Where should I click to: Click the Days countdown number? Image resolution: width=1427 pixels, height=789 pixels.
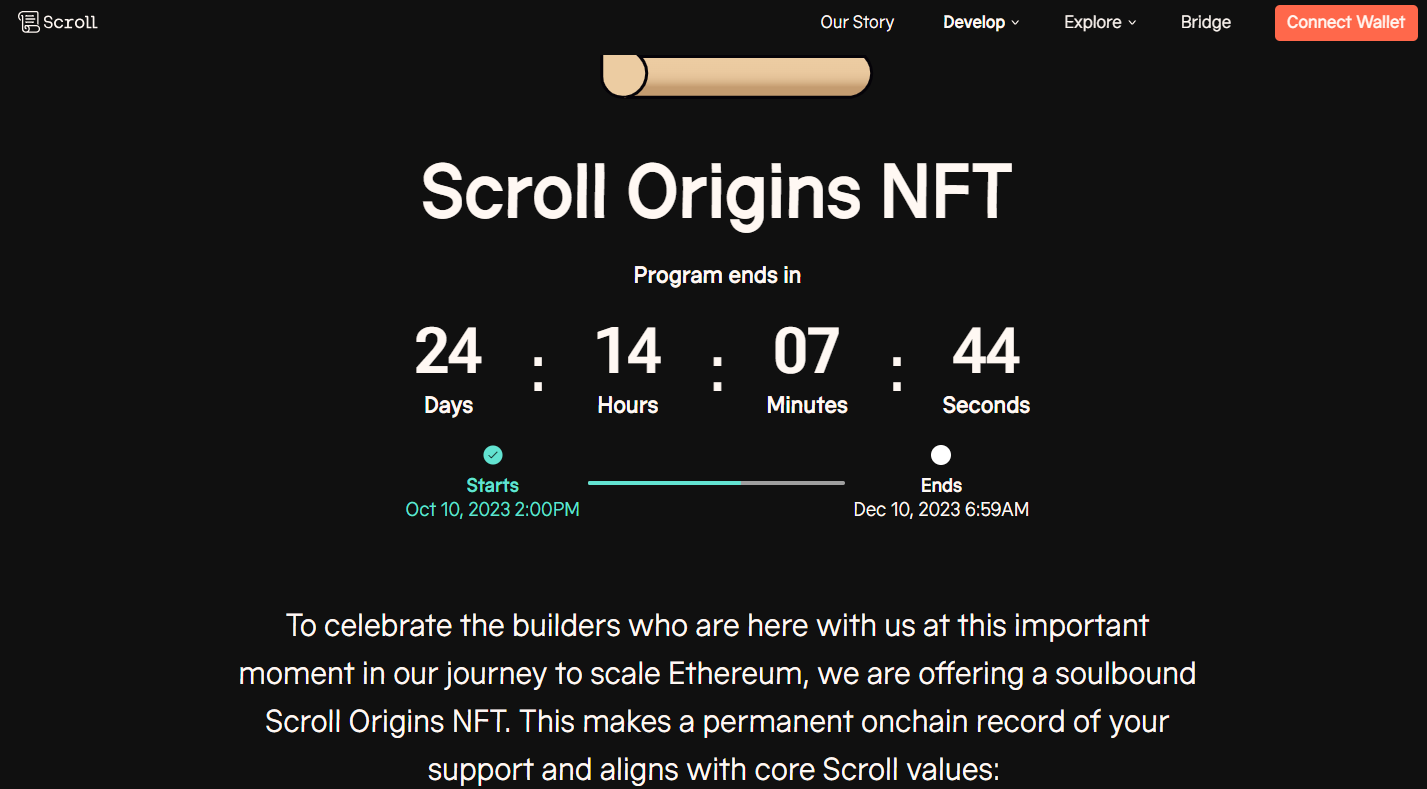pos(448,352)
